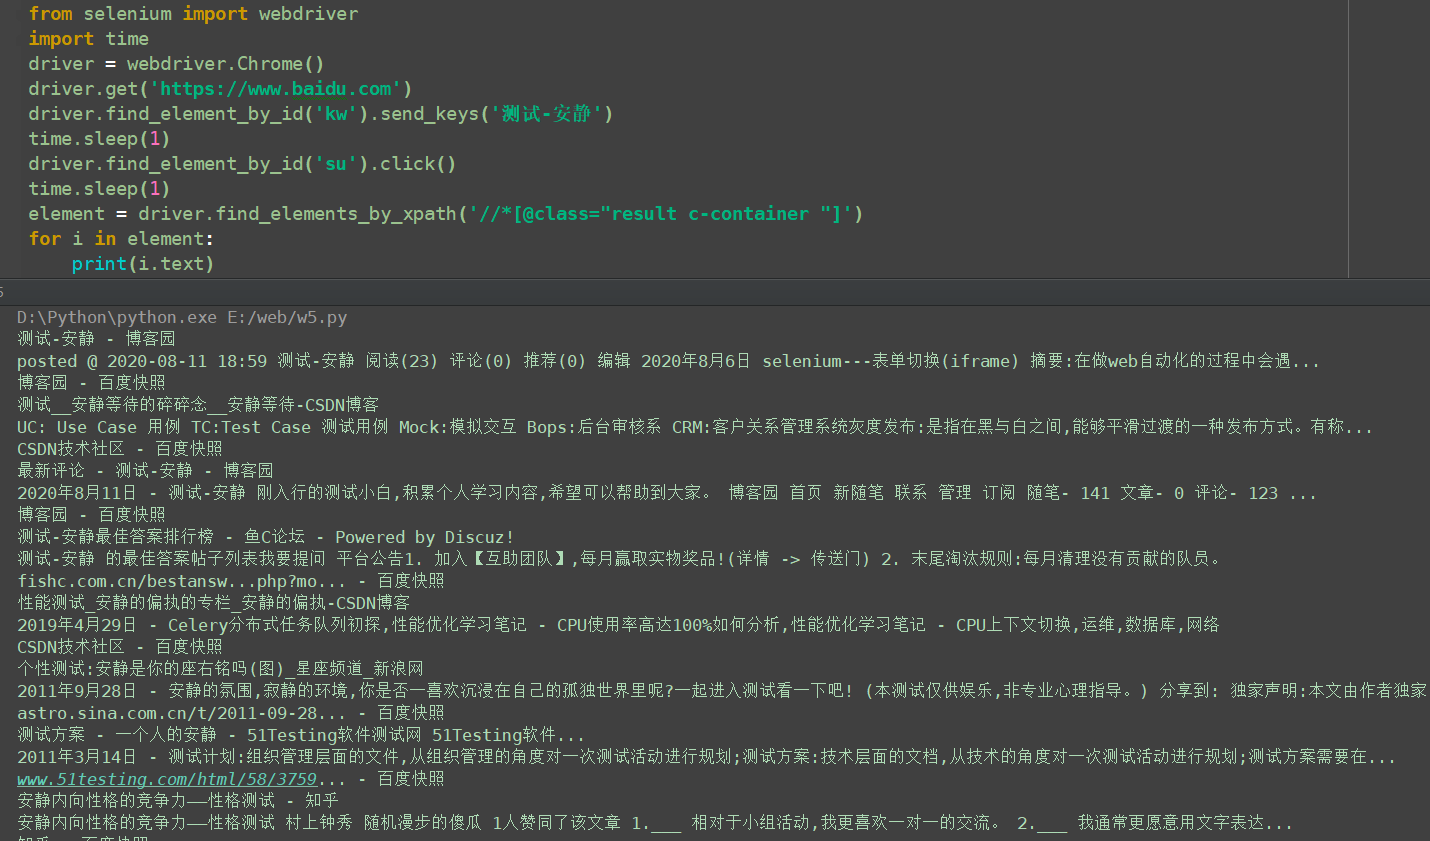
Task: Click the output line starting '2011年9月28日'
Action: 722,691
